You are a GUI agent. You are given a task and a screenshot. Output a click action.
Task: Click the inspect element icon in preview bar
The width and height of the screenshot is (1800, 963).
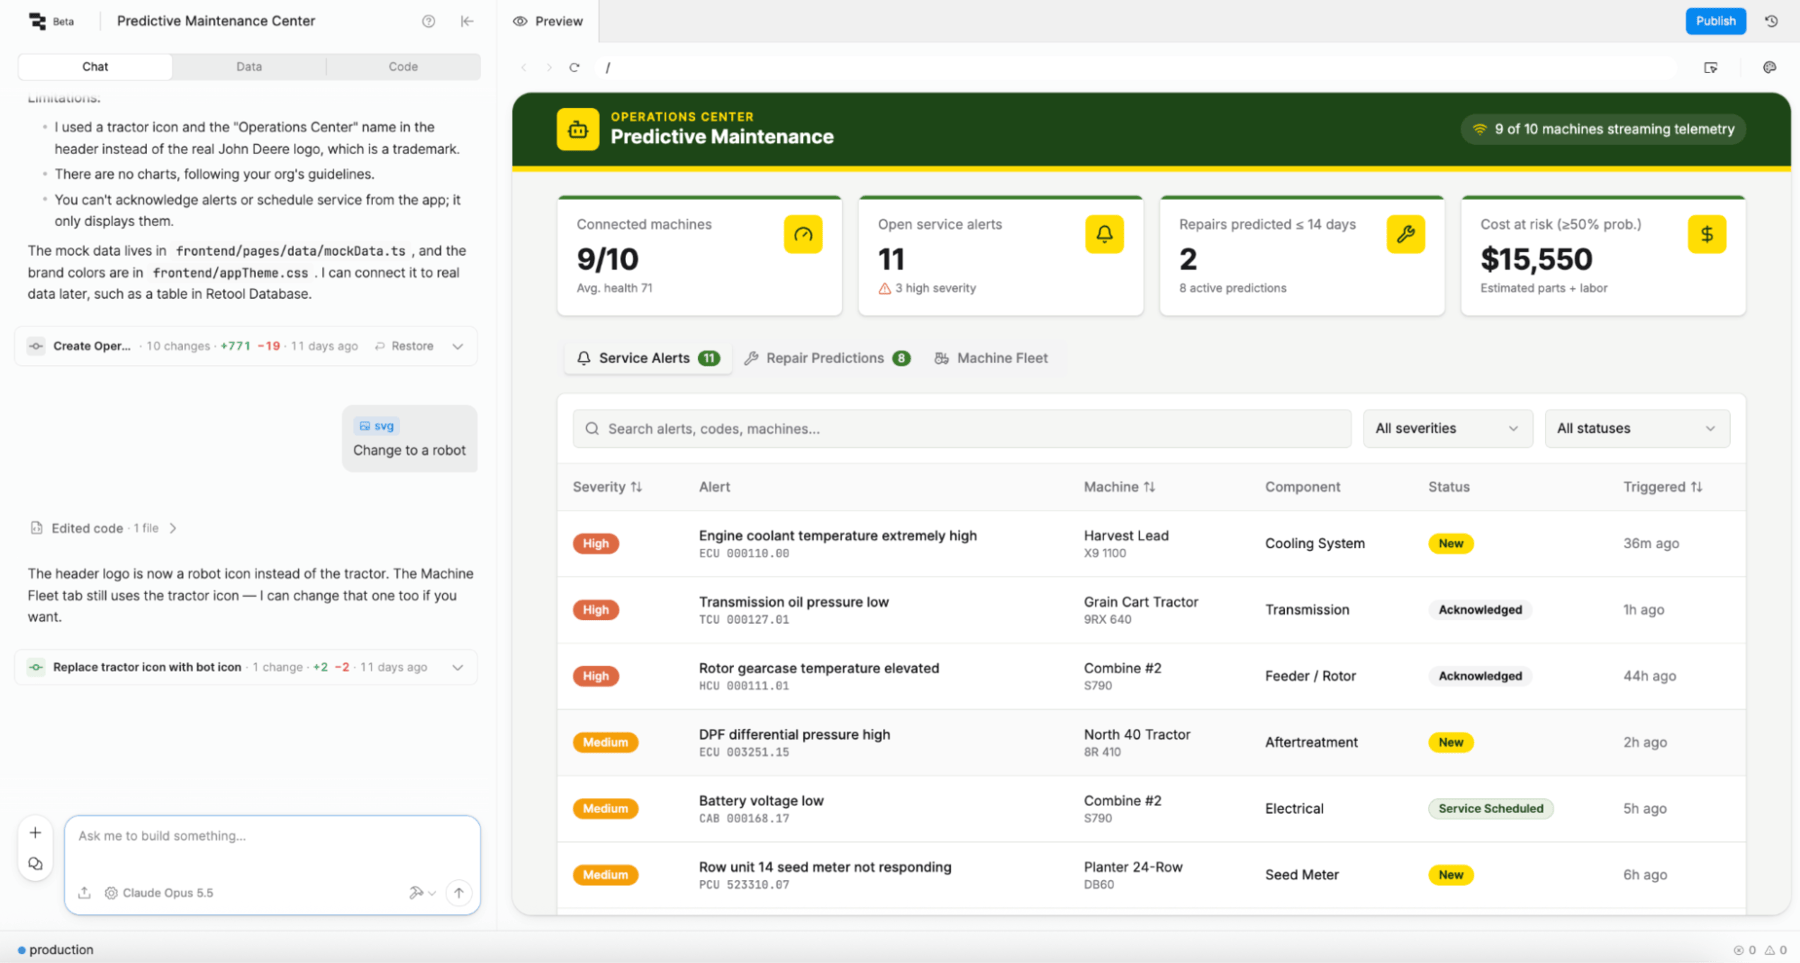tap(1711, 68)
